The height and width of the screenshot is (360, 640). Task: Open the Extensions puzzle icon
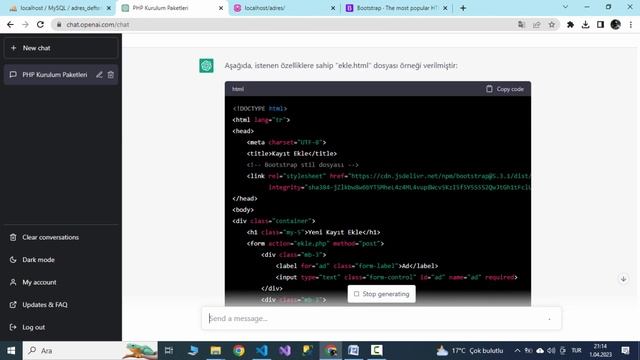[570, 24]
